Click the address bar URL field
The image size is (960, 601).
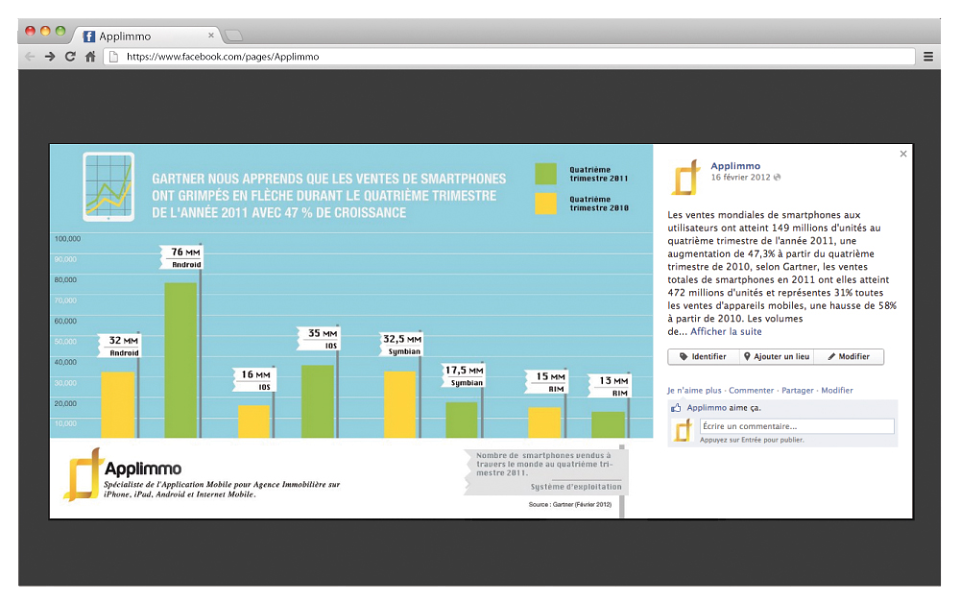click(510, 56)
